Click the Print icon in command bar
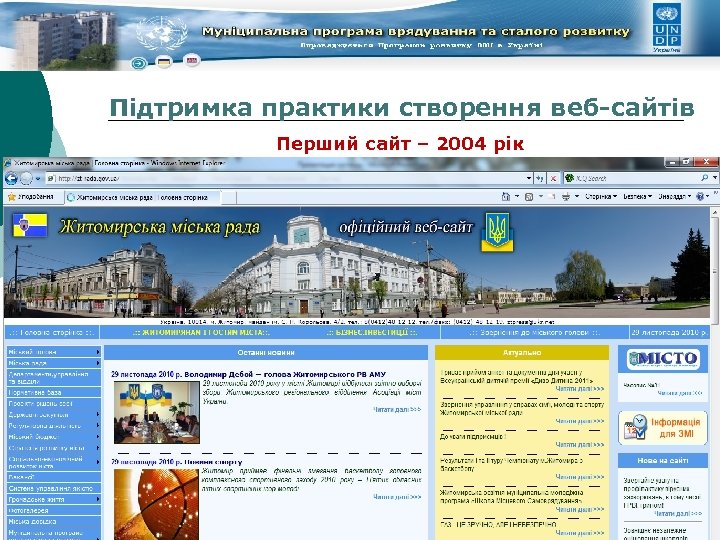This screenshot has width=720, height=540. 566,197
